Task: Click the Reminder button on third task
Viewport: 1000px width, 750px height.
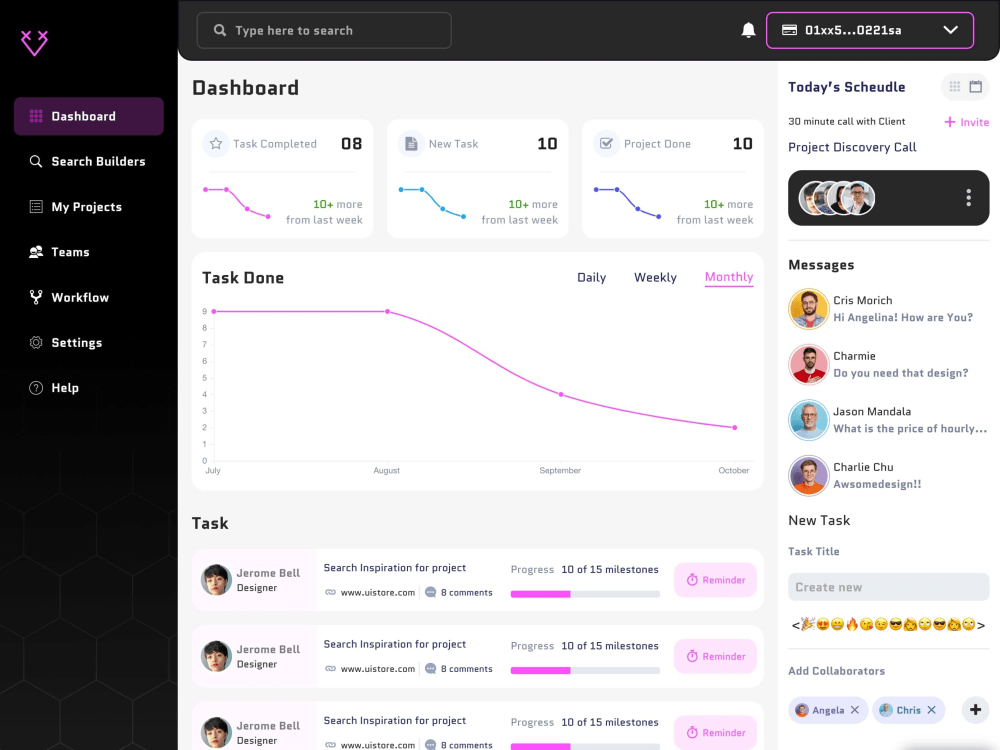Action: [715, 733]
